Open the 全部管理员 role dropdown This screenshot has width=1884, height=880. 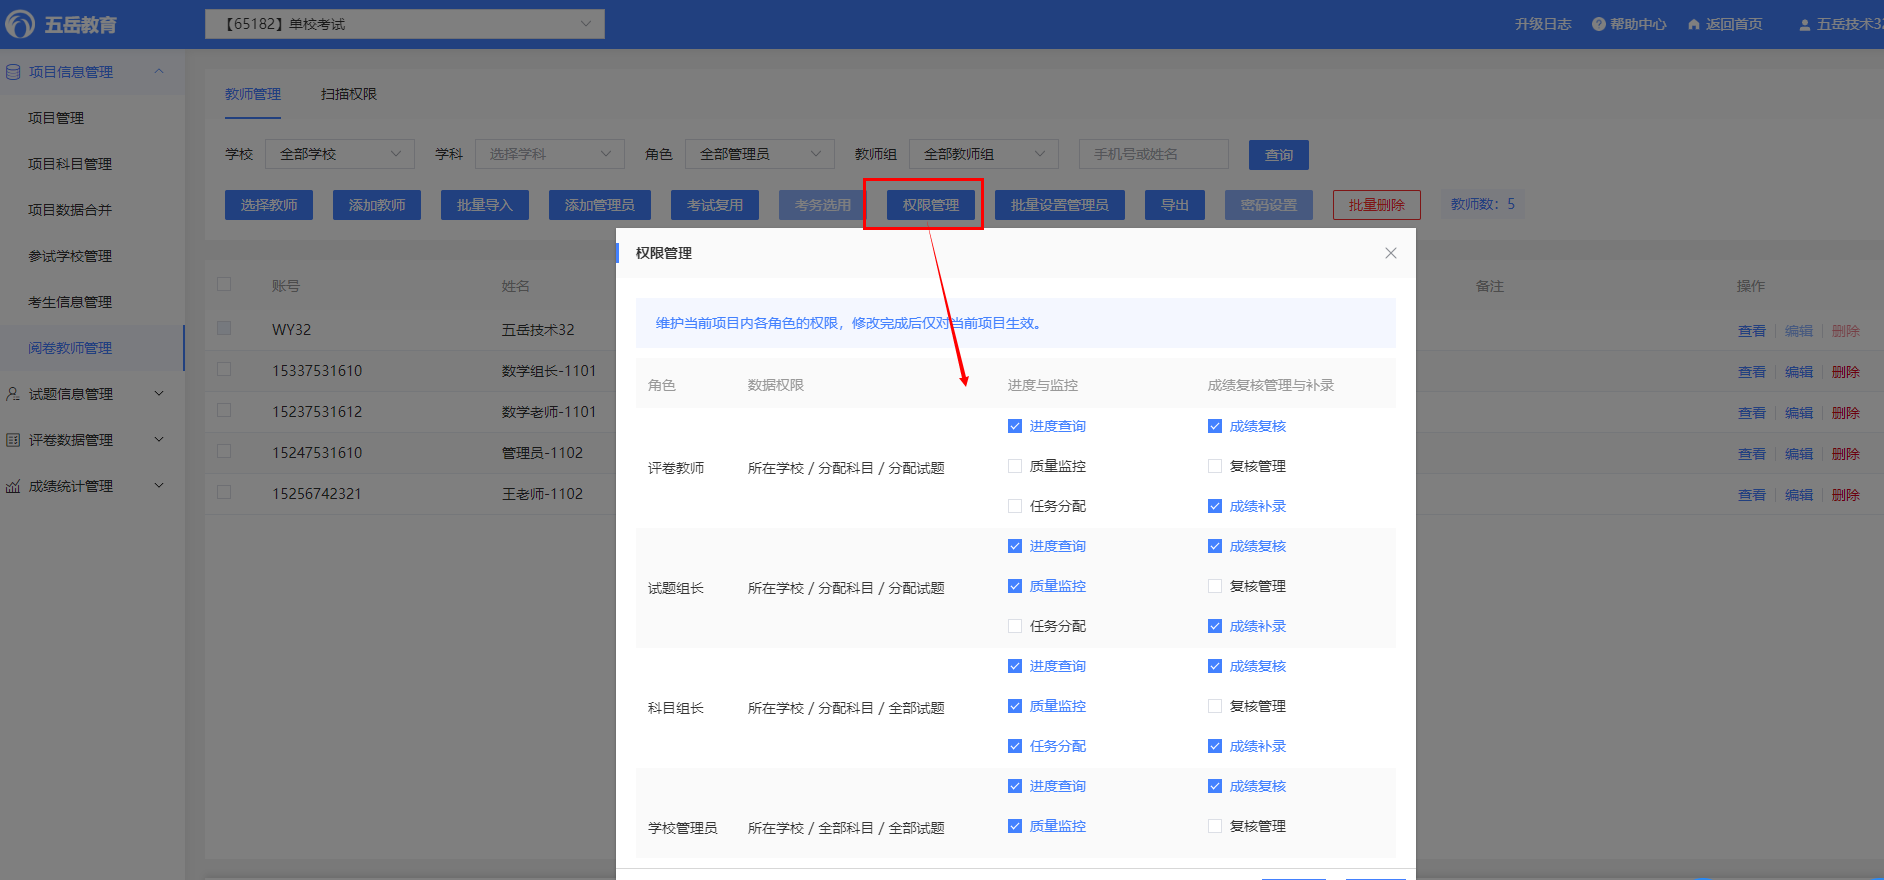click(x=759, y=154)
